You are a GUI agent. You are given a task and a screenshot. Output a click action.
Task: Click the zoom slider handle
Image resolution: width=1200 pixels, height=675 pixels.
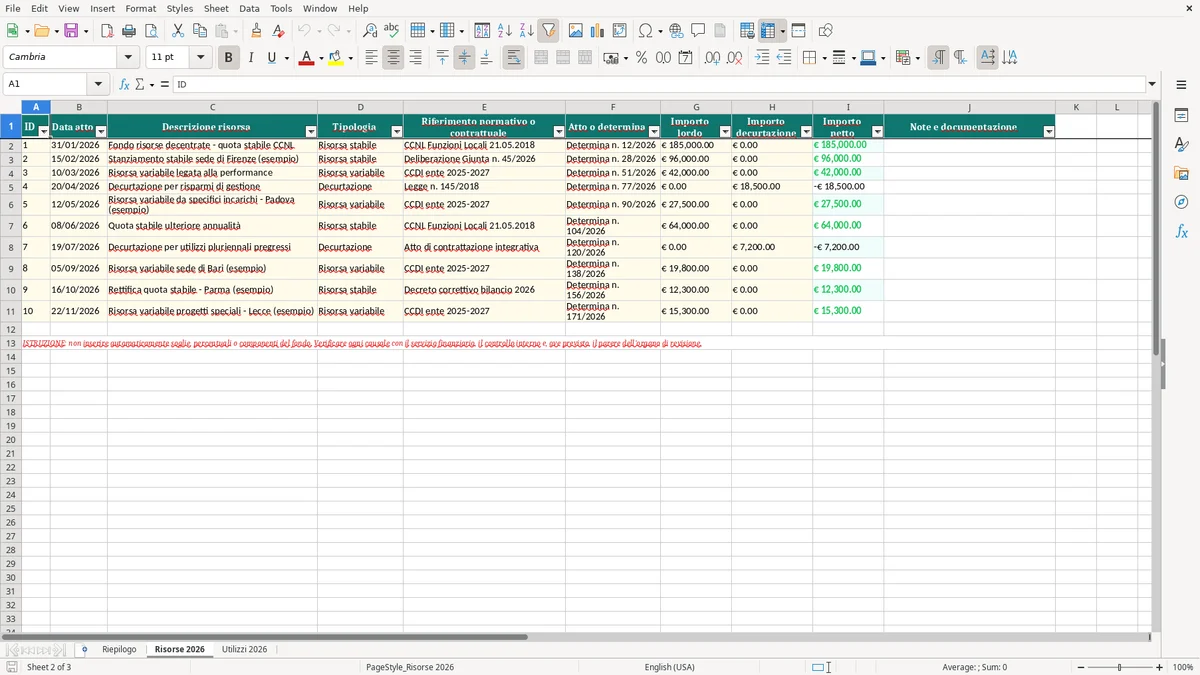point(1120,667)
